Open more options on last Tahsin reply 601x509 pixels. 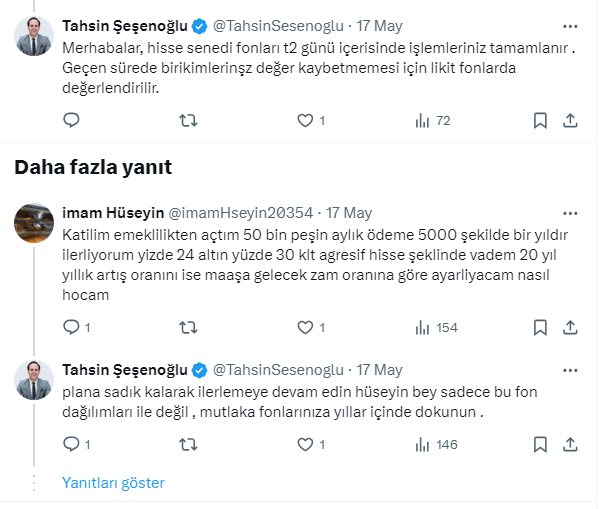(x=570, y=369)
